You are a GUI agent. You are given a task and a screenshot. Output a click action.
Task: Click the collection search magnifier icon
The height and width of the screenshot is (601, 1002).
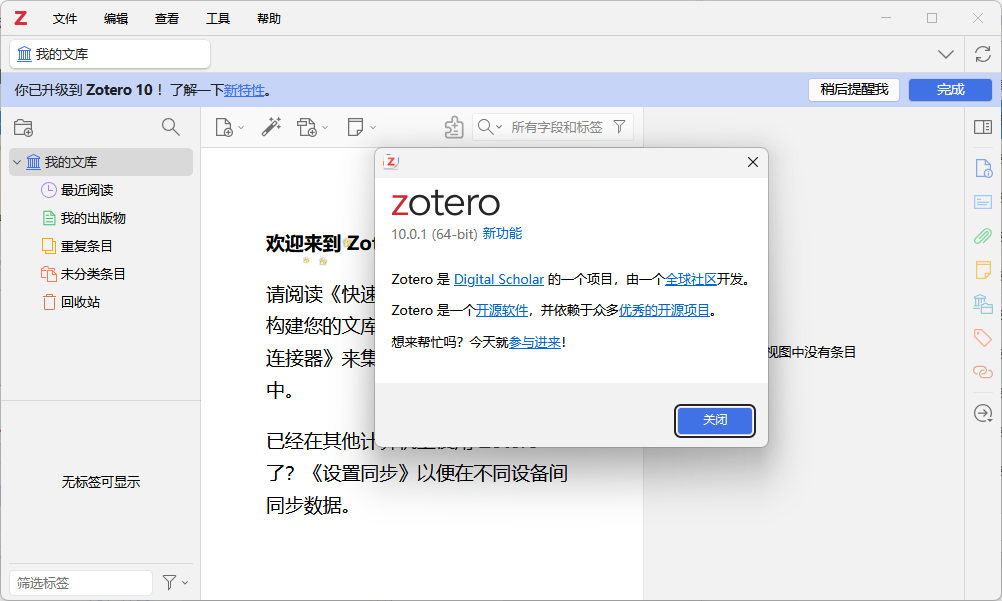[x=171, y=127]
